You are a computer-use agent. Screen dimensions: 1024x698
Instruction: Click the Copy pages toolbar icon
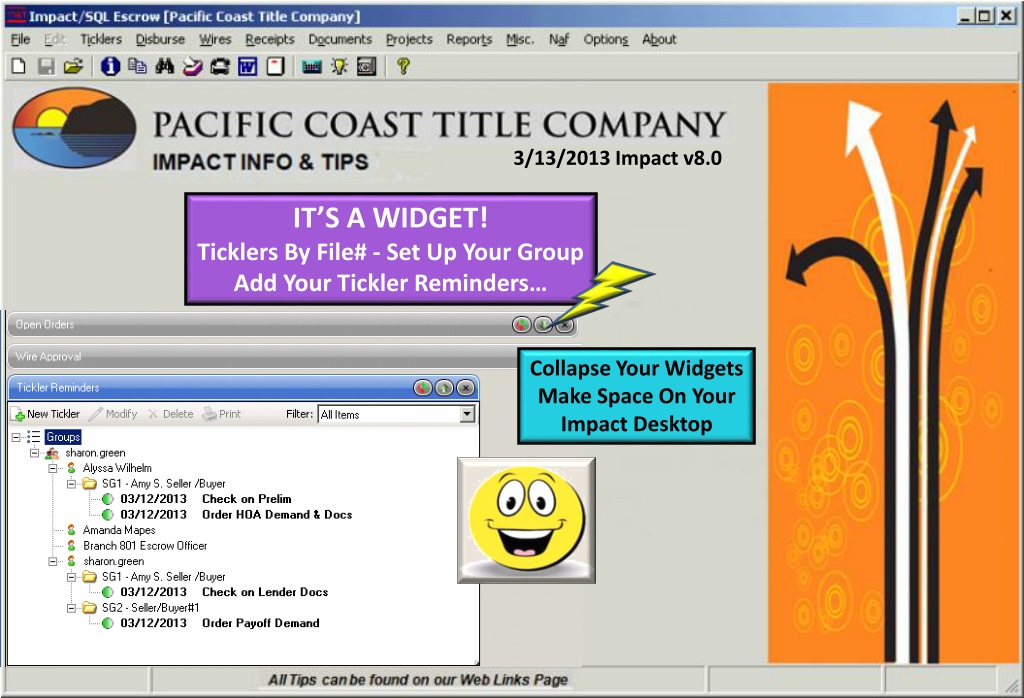click(x=137, y=66)
